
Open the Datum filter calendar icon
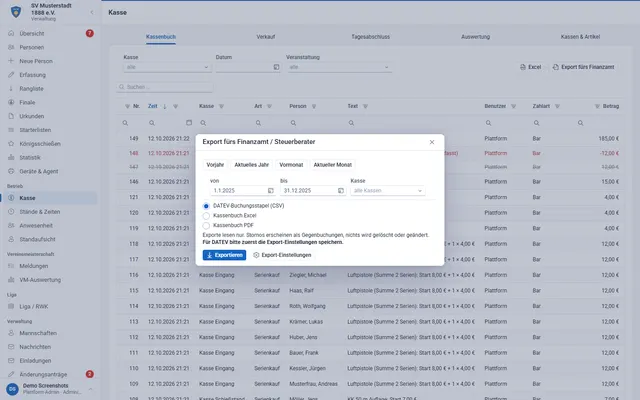pyautogui.click(x=276, y=67)
